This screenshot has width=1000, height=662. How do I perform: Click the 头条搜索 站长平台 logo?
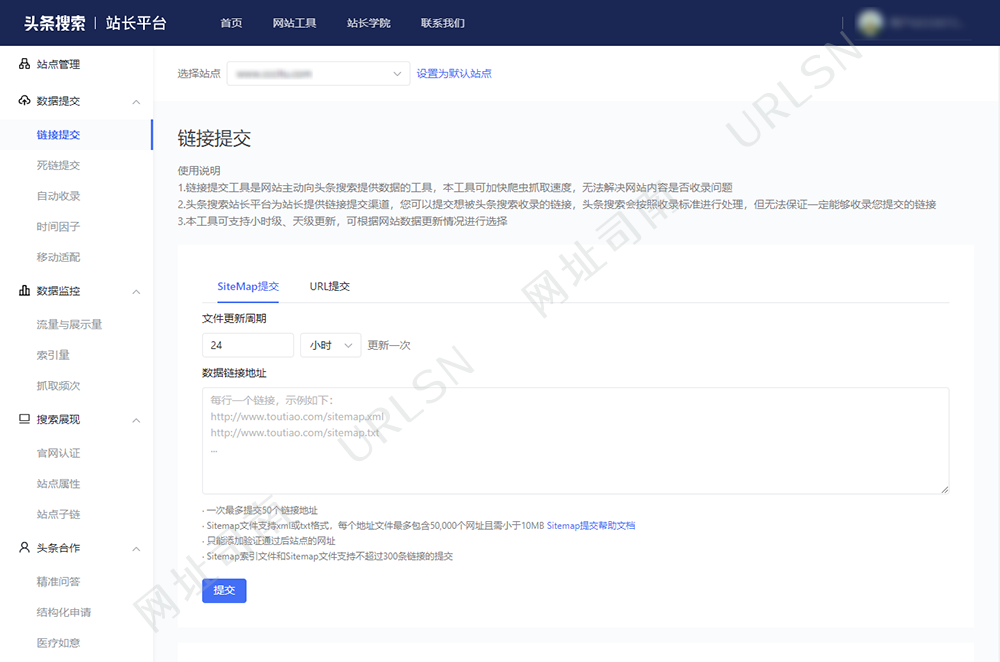pyautogui.click(x=95, y=23)
